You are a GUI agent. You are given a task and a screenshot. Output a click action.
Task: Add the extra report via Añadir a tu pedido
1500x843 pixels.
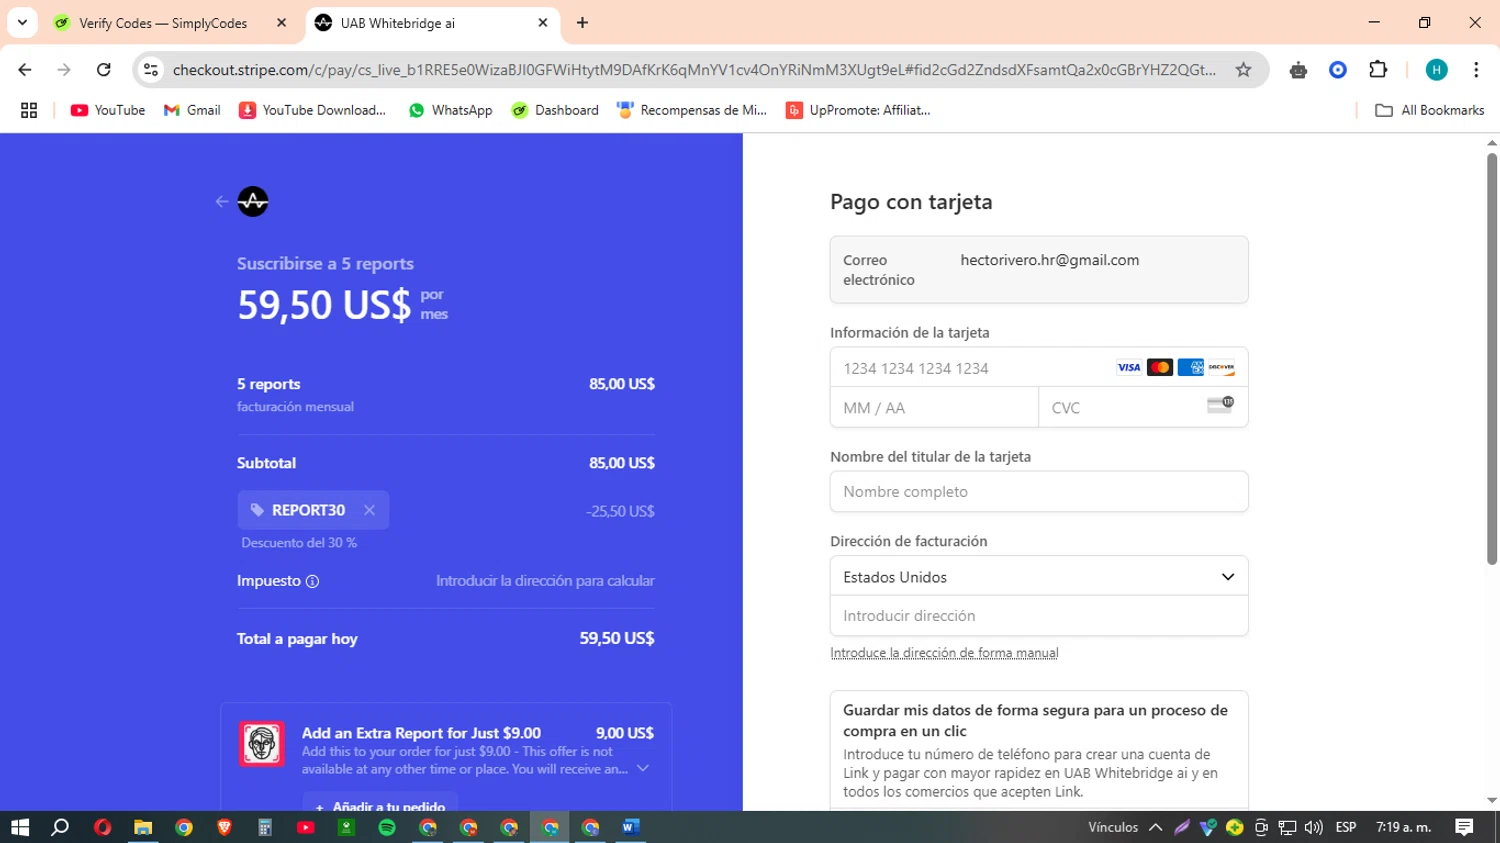(380, 804)
